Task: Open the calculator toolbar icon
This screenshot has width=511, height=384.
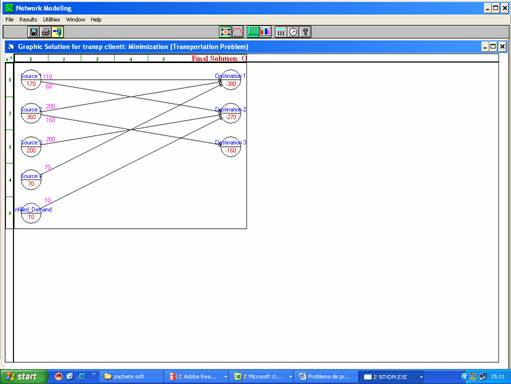Action: coord(281,32)
